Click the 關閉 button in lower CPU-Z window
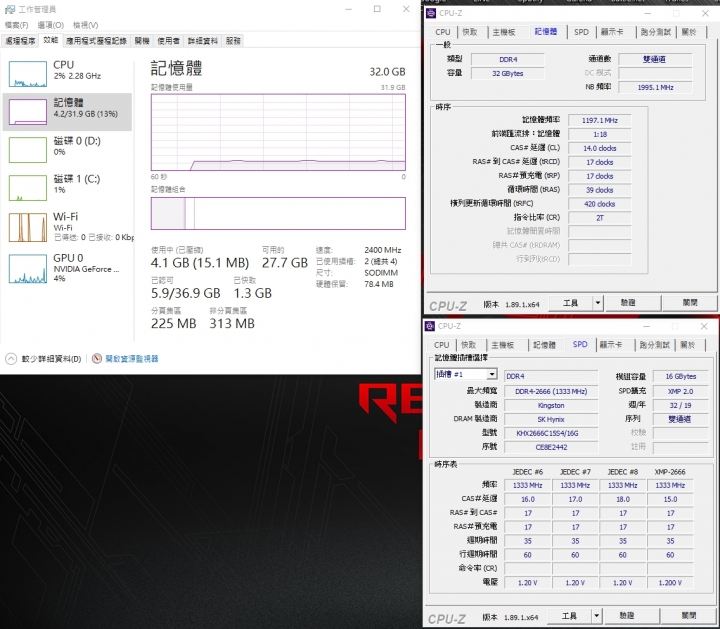The height and width of the screenshot is (629, 720). point(689,616)
